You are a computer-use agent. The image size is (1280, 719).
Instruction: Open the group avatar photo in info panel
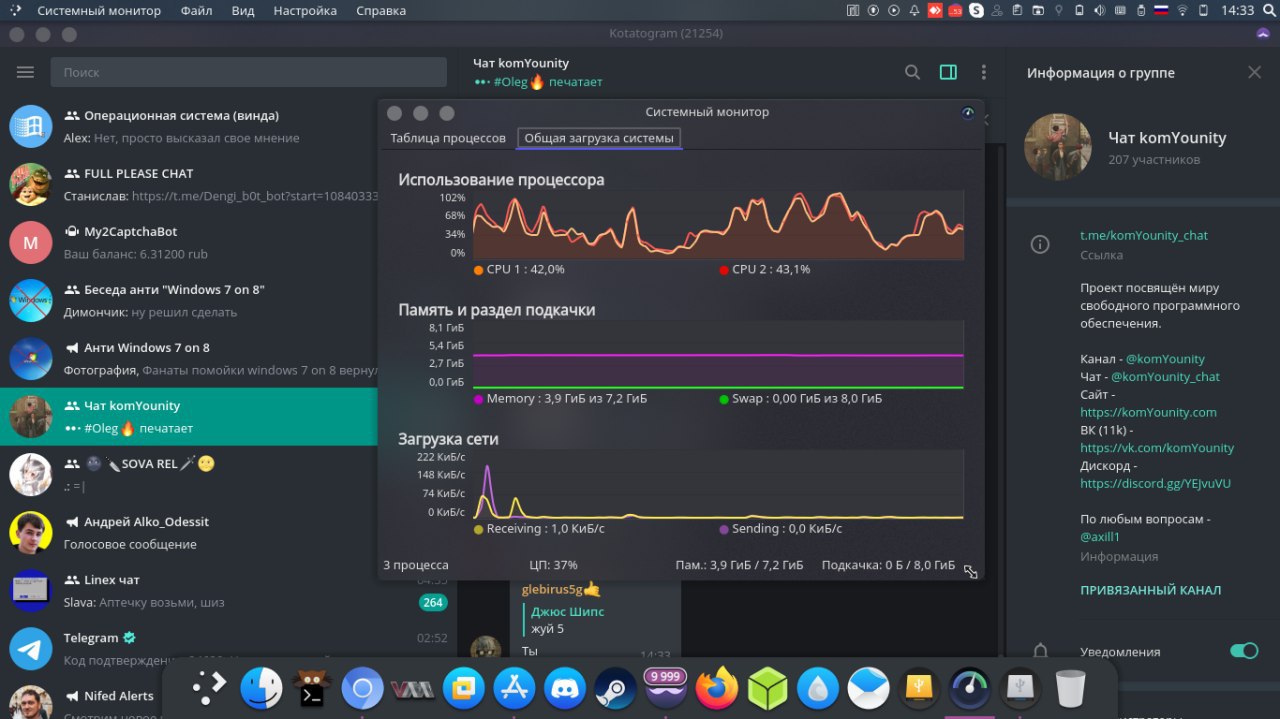tap(1057, 147)
